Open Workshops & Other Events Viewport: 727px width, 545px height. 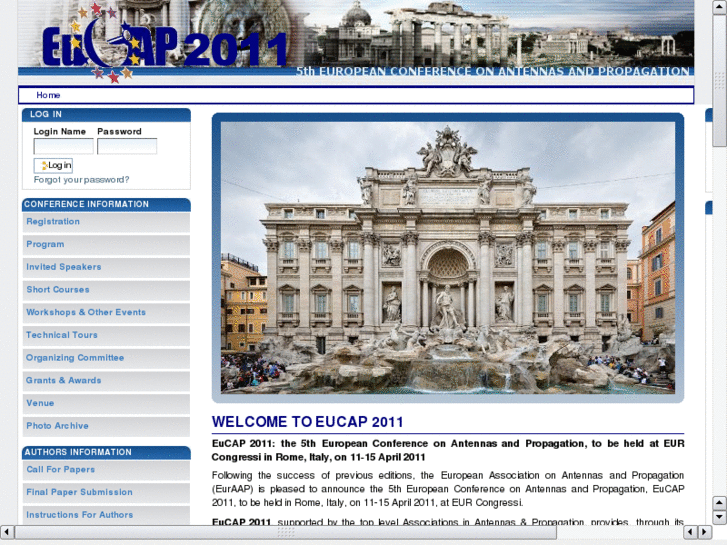tap(106, 313)
